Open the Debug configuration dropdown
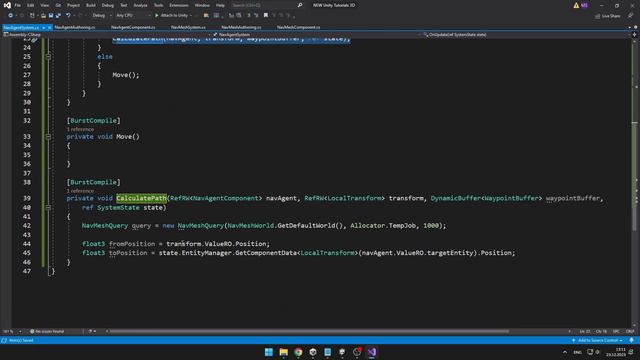 point(102,16)
